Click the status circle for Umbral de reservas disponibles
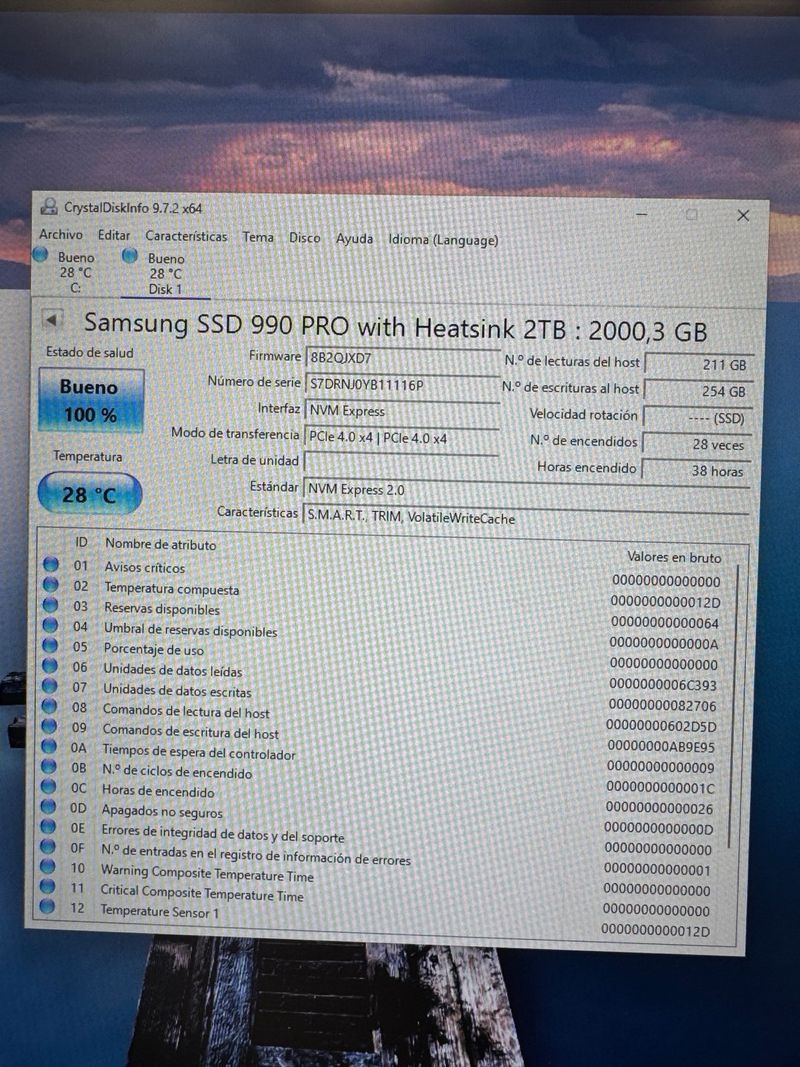Image resolution: width=800 pixels, height=1067 pixels. pyautogui.click(x=50, y=625)
